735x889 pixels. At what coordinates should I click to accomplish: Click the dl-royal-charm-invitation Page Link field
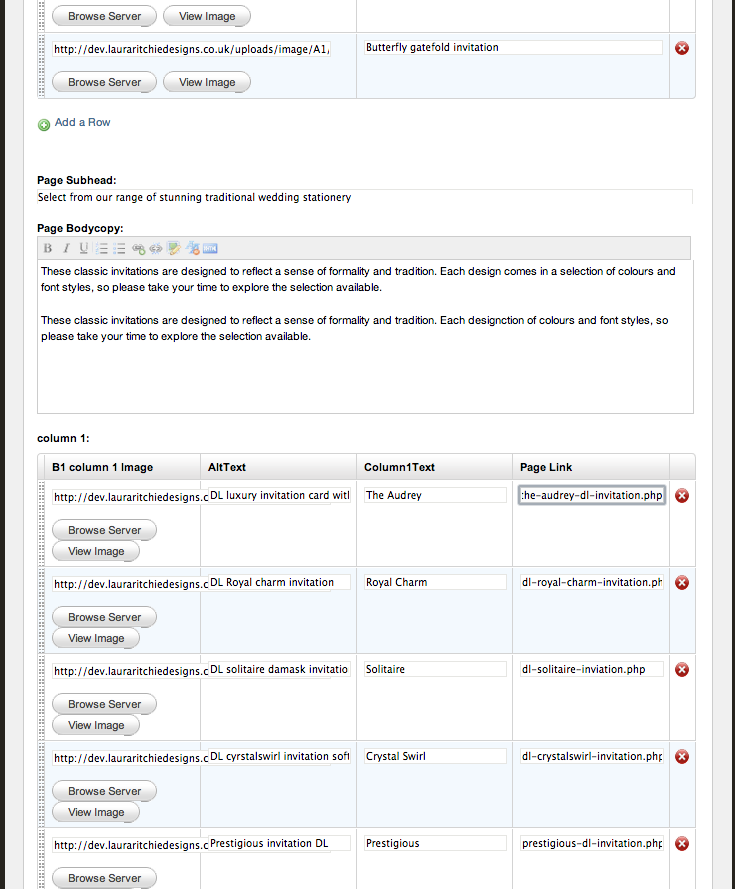click(592, 582)
